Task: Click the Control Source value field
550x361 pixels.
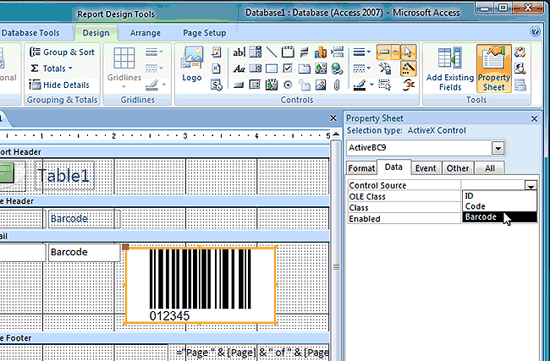Action: [493, 185]
